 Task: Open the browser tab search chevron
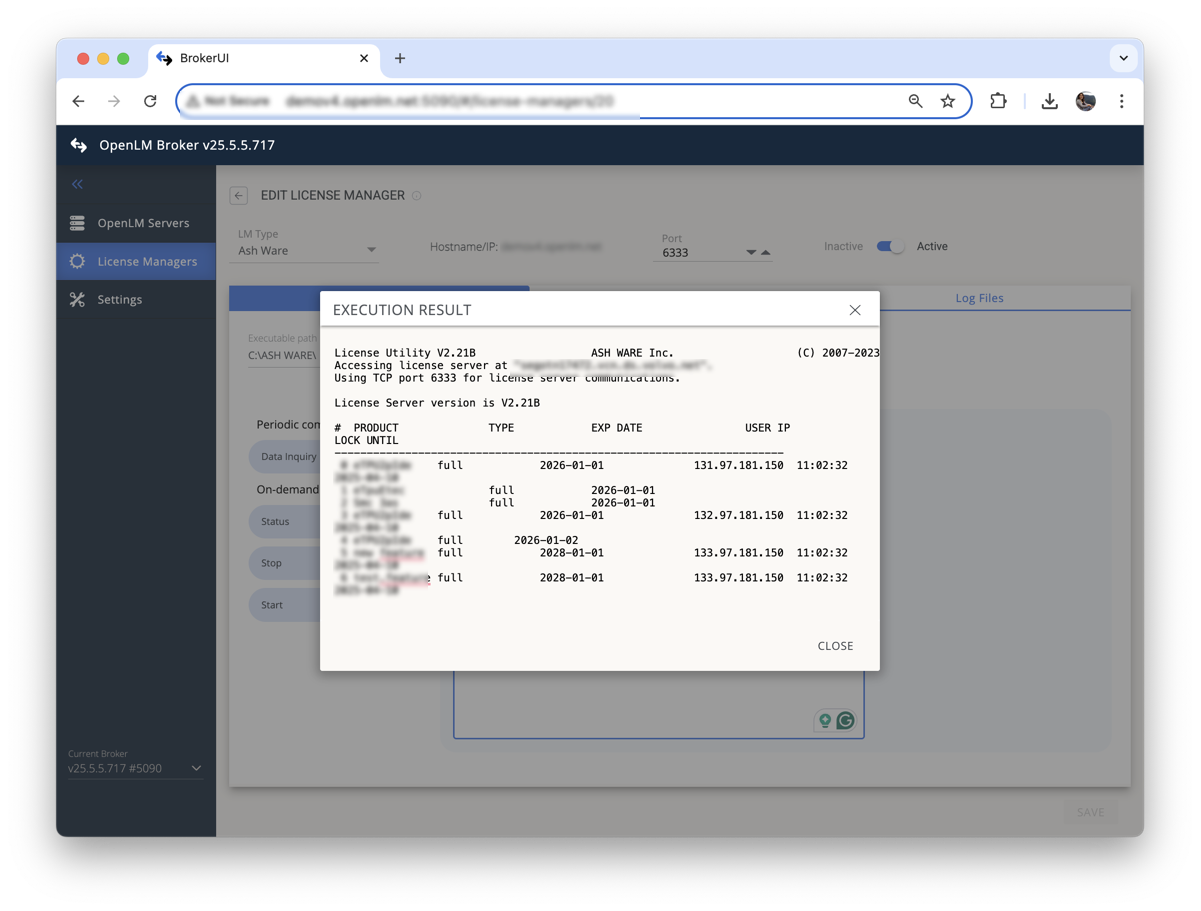click(x=1123, y=58)
